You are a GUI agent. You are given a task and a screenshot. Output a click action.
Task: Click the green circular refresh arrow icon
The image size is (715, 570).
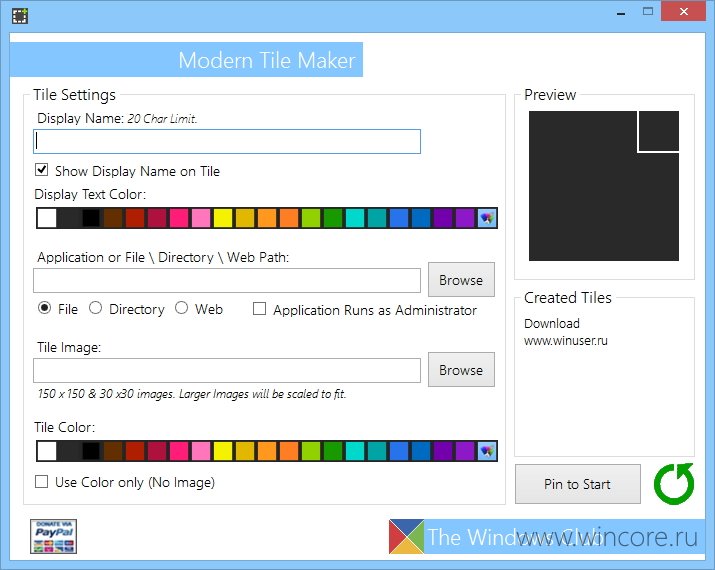[674, 483]
